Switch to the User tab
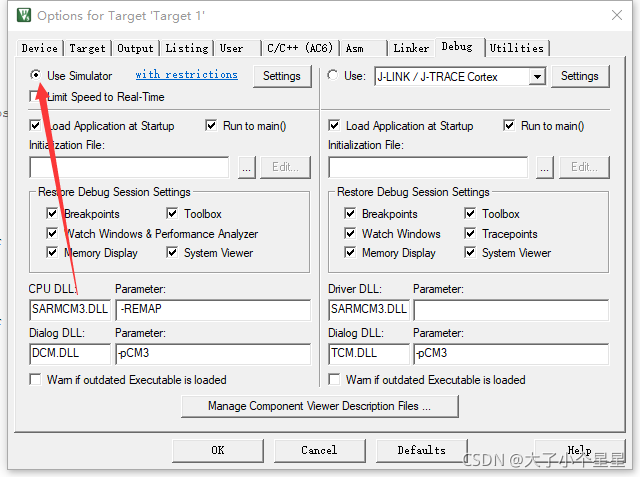The image size is (640, 477). coord(238,48)
